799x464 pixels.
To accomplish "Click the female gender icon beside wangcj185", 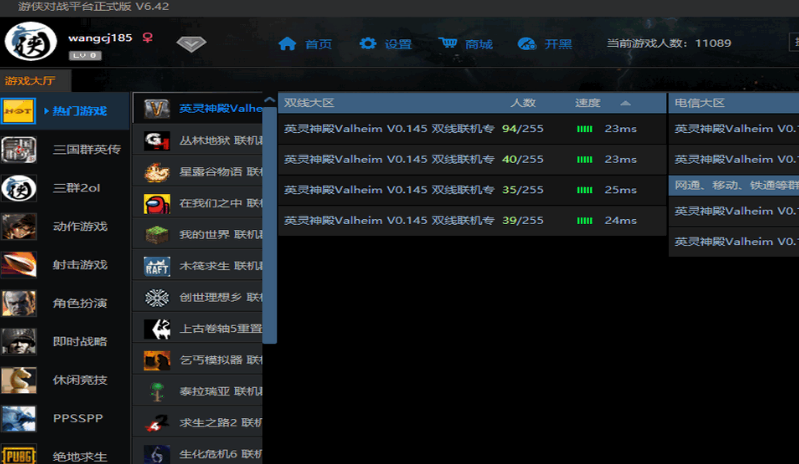I will click(148, 38).
